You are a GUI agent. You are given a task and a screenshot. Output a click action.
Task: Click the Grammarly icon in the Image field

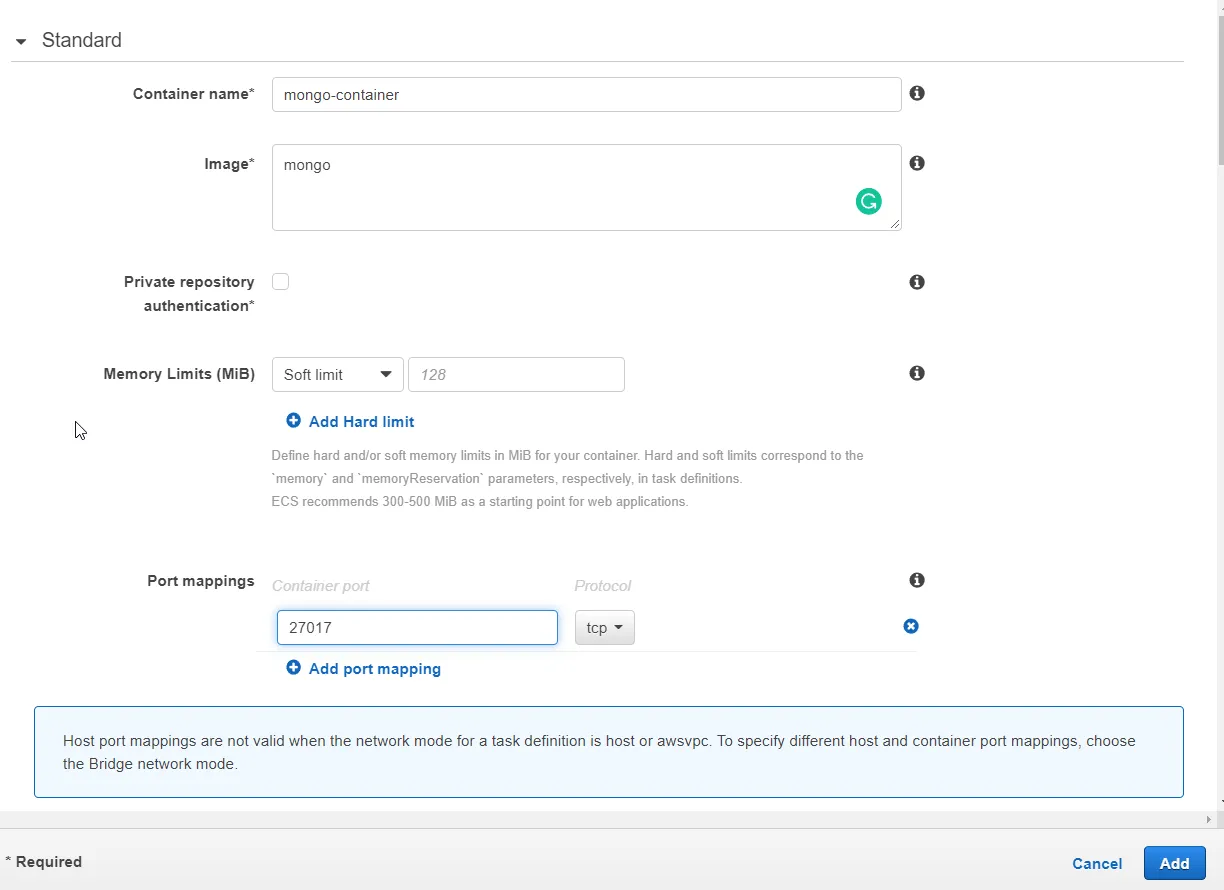(868, 201)
